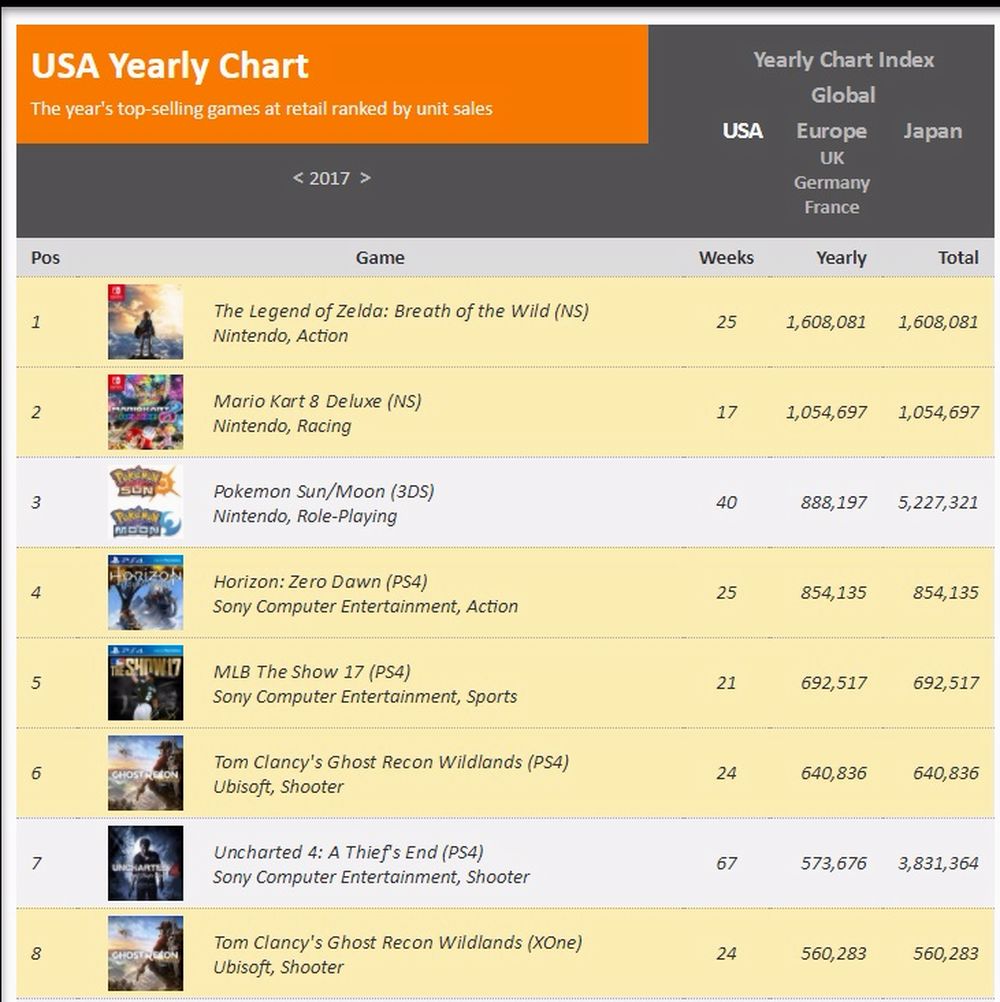Open the Japan yearly chart
Image resolution: width=1000 pixels, height=1002 pixels.
pyautogui.click(x=932, y=131)
